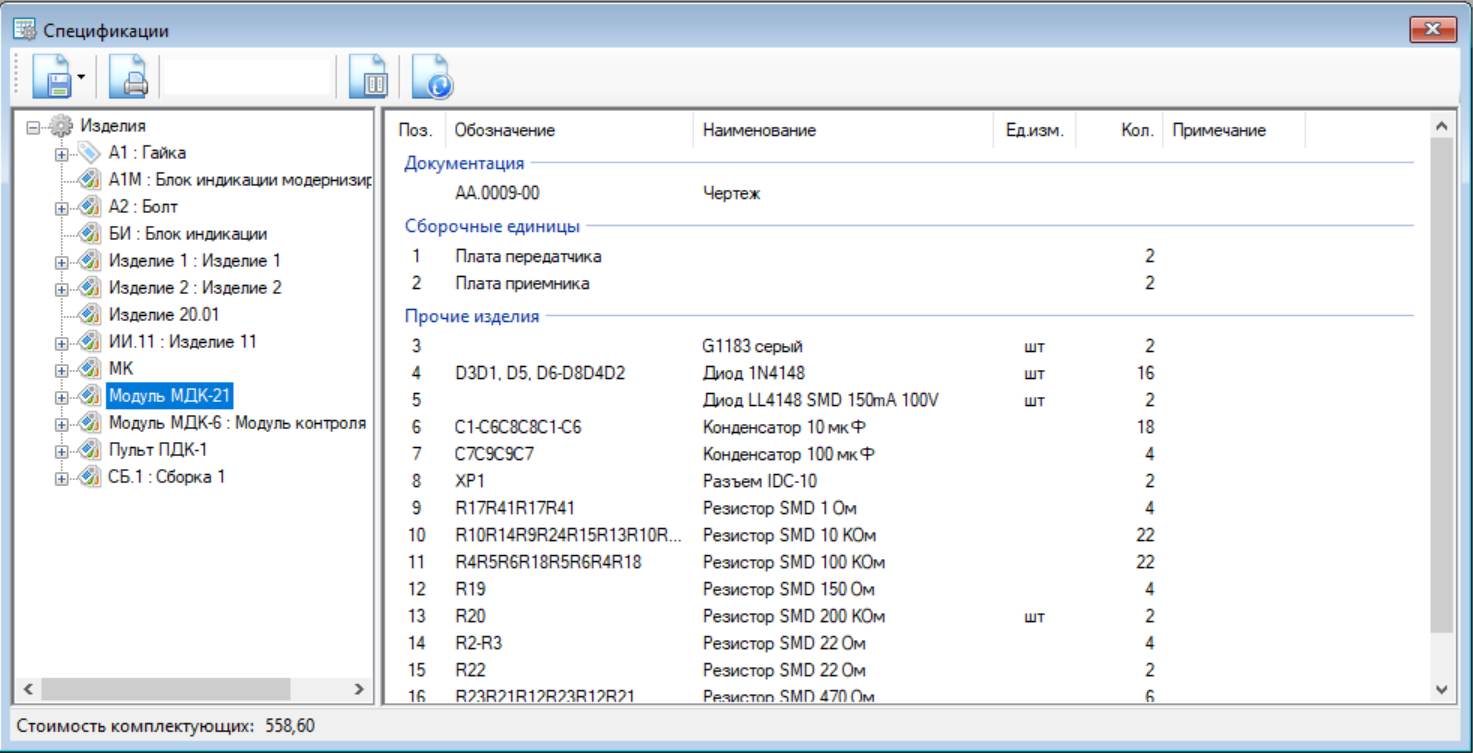Viewport: 1473px width, 753px height.
Task: Click the Документация group header
Action: pyautogui.click(x=464, y=163)
